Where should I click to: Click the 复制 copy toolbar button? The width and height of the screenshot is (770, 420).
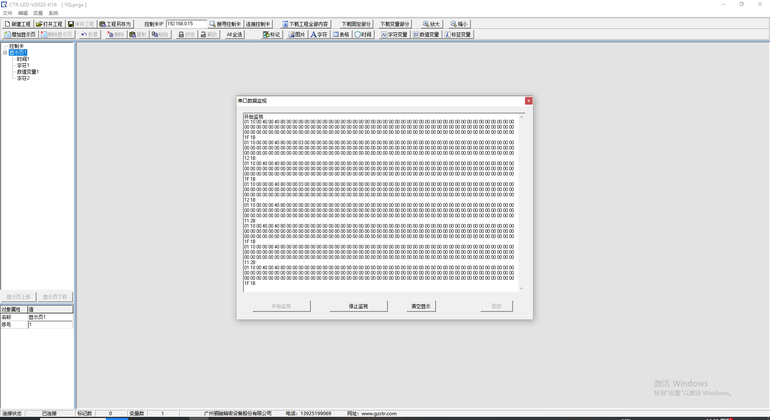click(138, 34)
